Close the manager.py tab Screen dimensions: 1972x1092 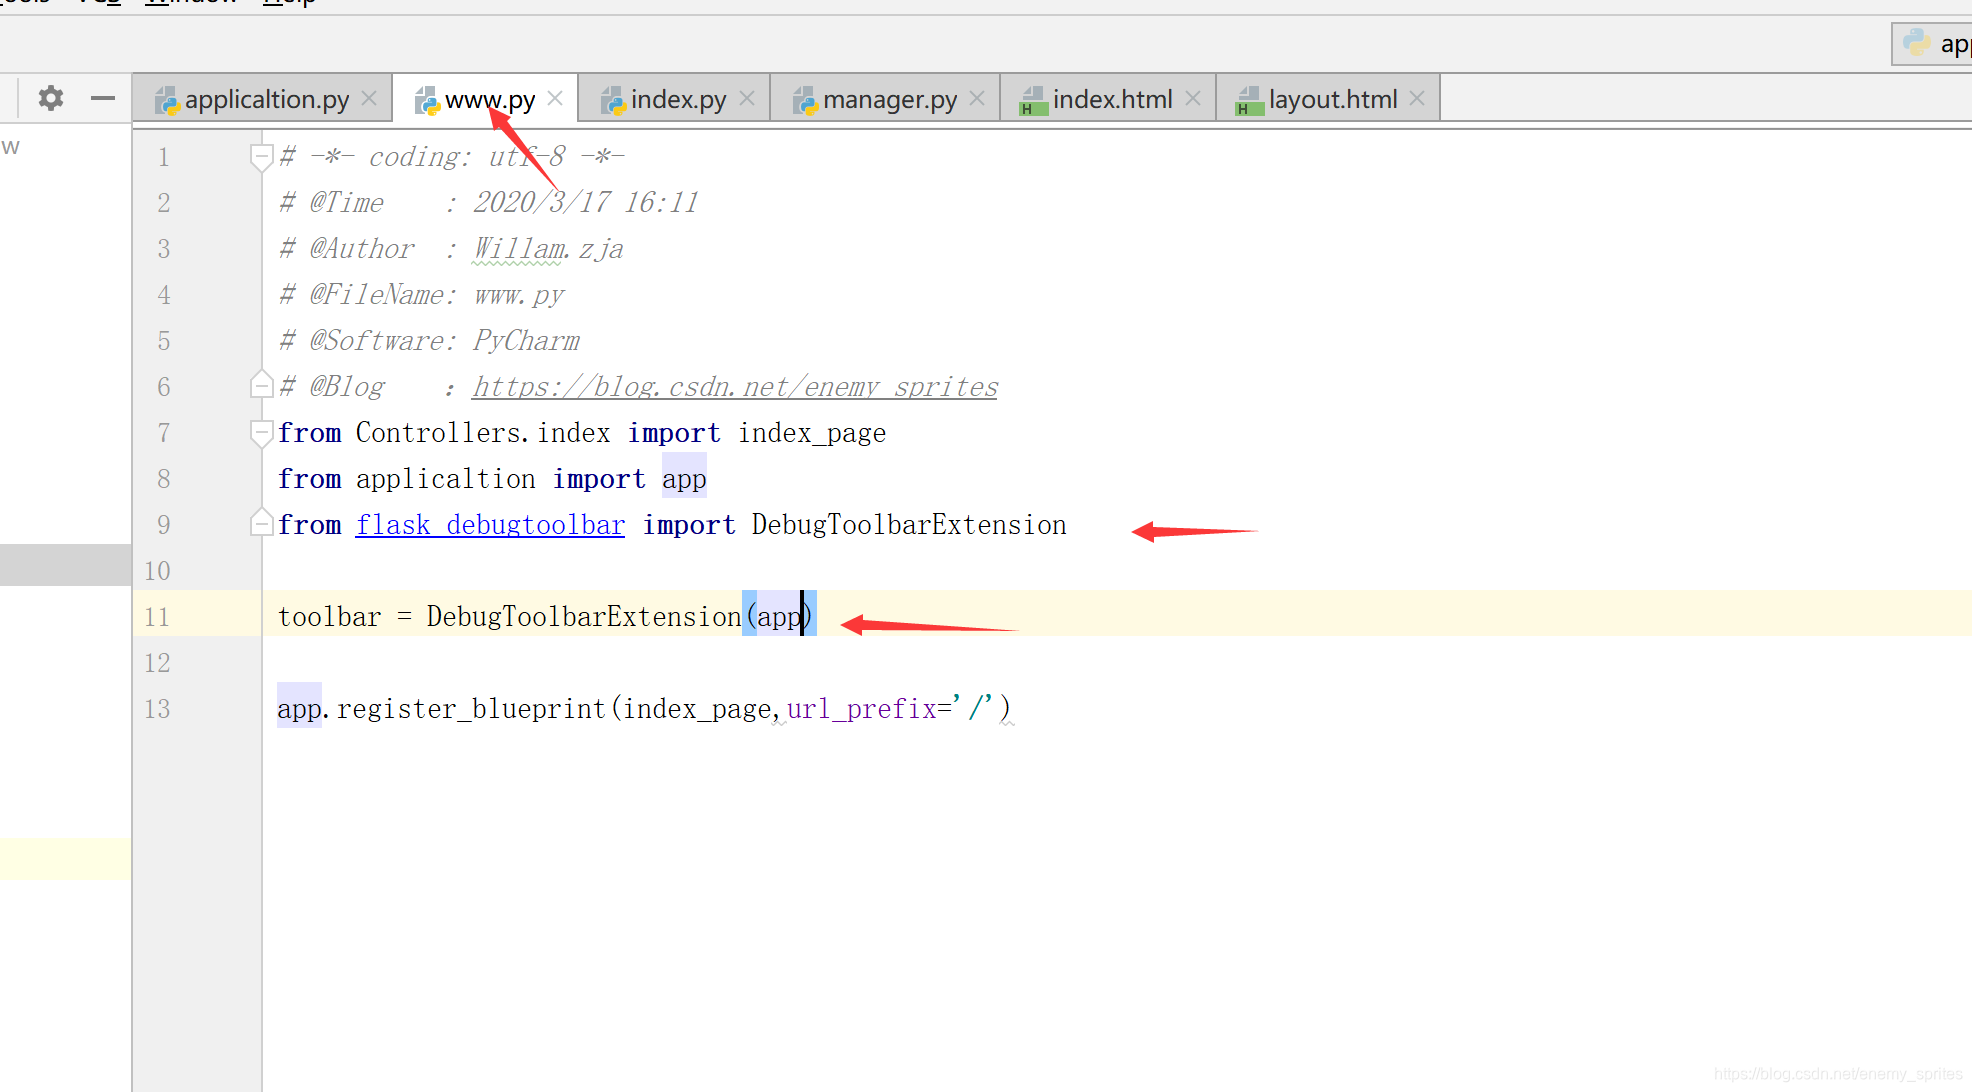point(977,99)
